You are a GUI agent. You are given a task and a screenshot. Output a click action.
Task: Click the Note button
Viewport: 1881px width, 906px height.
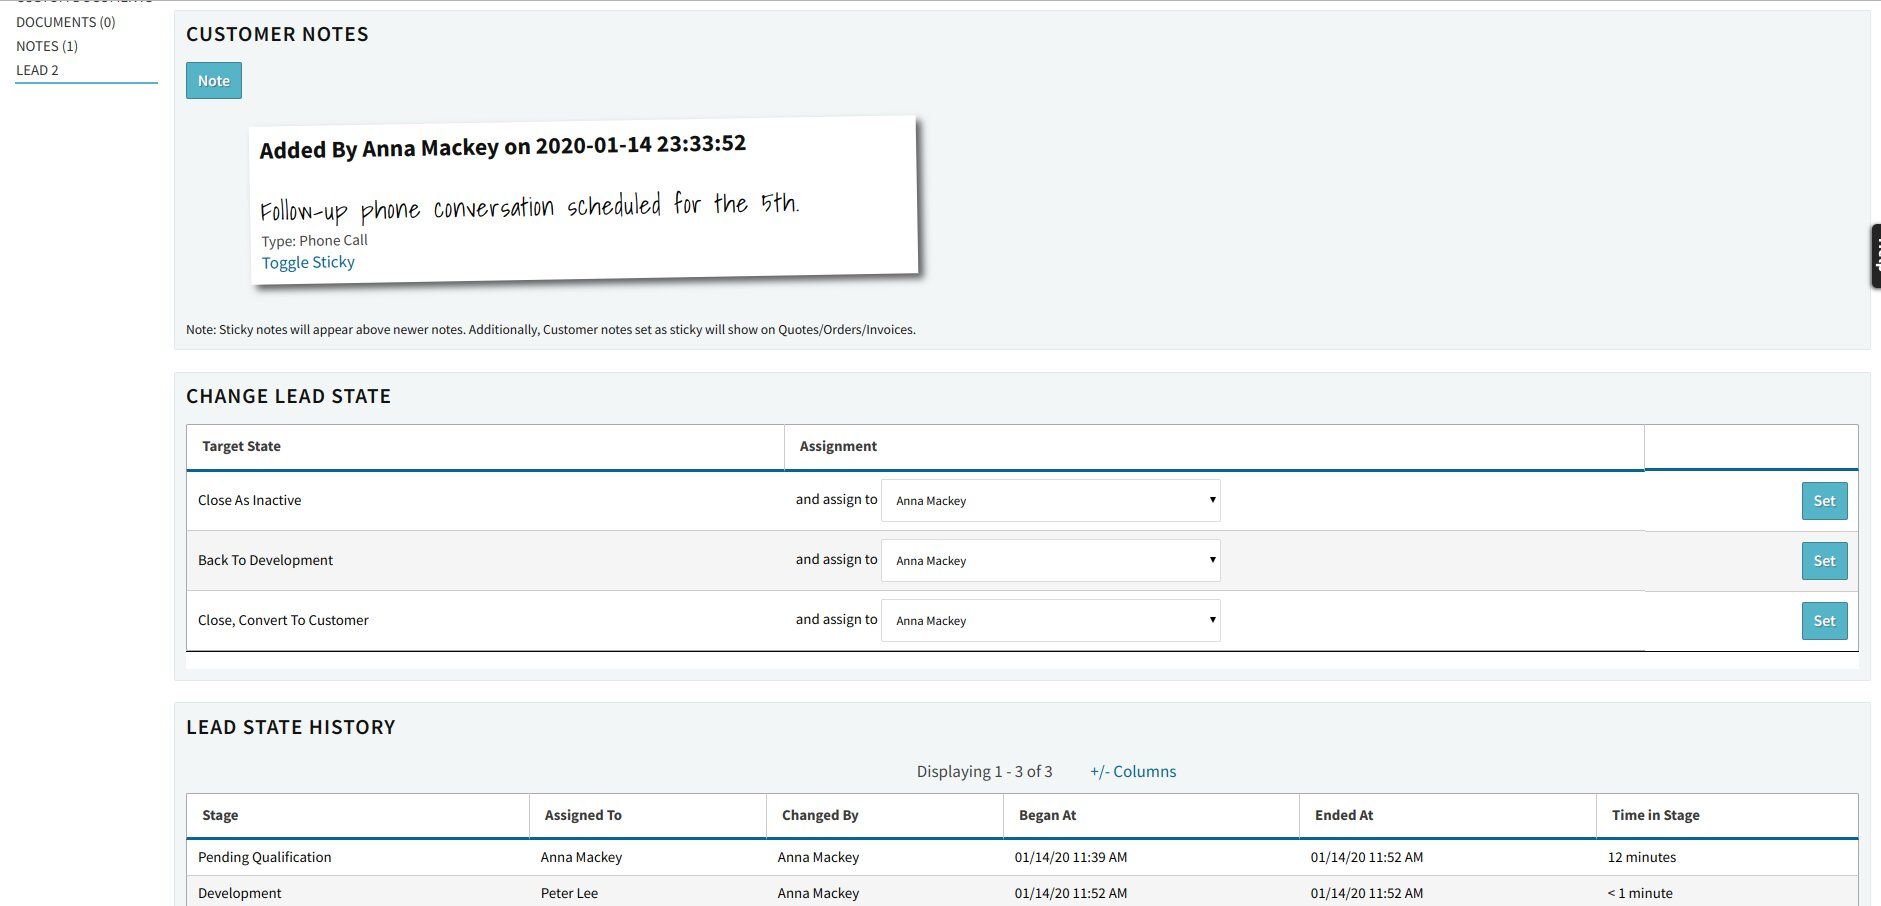[213, 81]
